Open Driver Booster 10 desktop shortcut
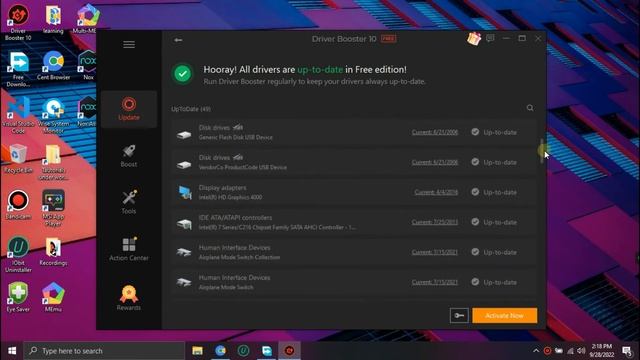 pyautogui.click(x=18, y=22)
